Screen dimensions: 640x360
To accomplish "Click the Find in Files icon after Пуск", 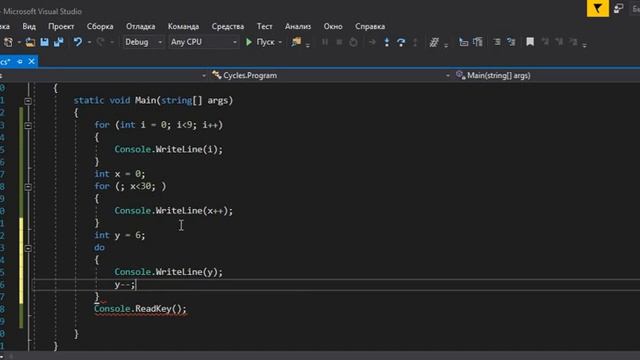I will [296, 42].
